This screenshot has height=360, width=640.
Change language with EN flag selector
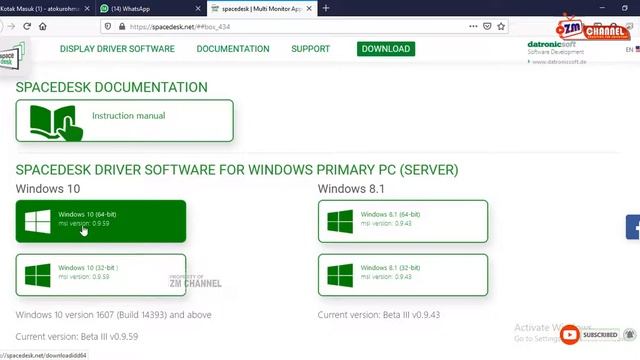click(x=632, y=49)
